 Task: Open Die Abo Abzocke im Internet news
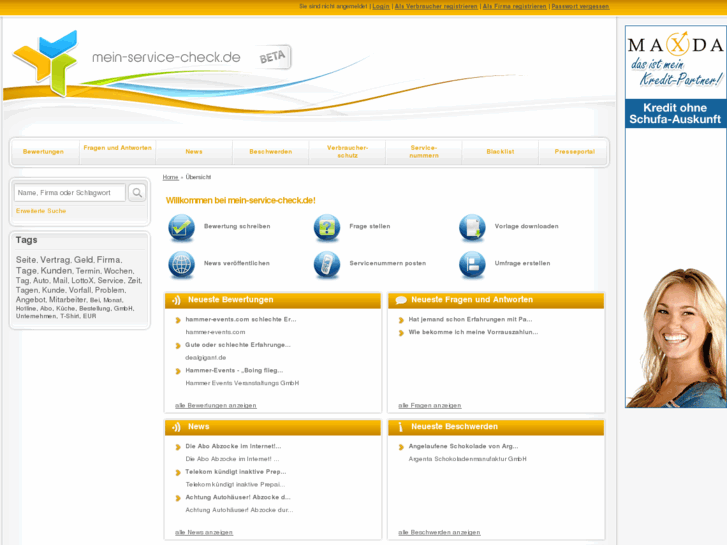(233, 447)
